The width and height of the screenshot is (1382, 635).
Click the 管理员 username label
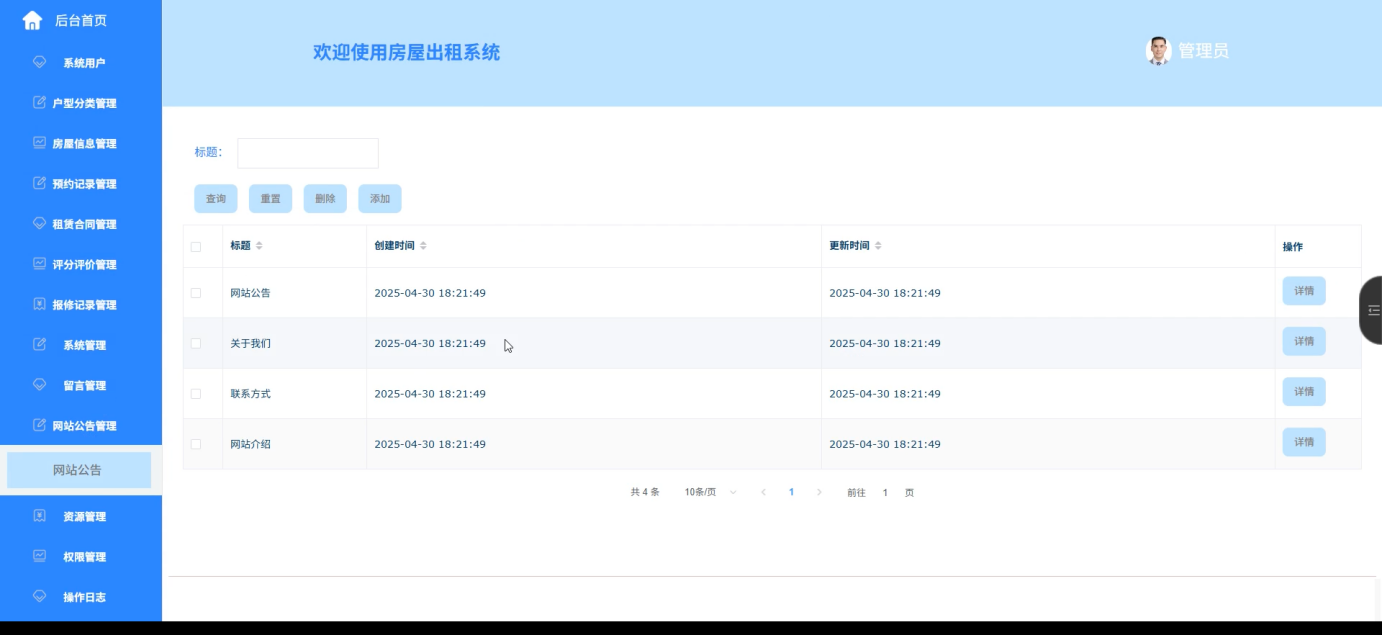click(1203, 51)
